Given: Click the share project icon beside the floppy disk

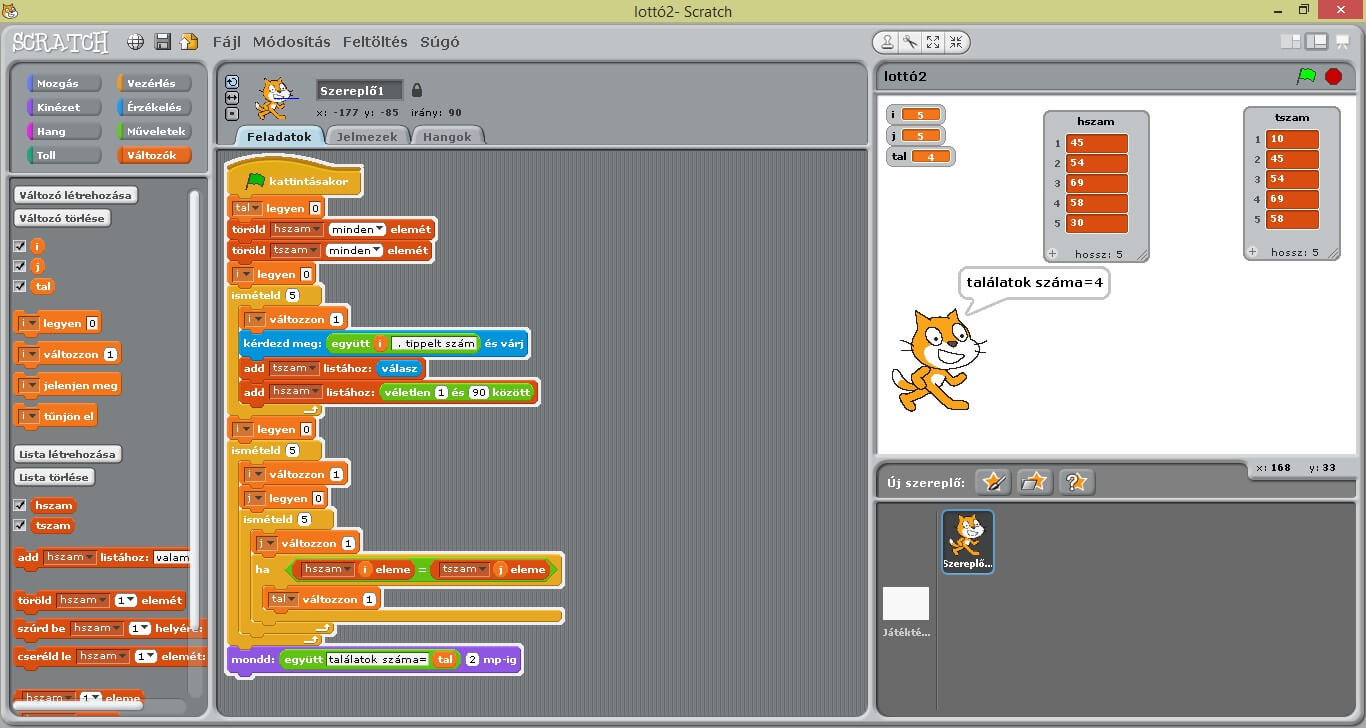Looking at the screenshot, I should tap(189, 42).
